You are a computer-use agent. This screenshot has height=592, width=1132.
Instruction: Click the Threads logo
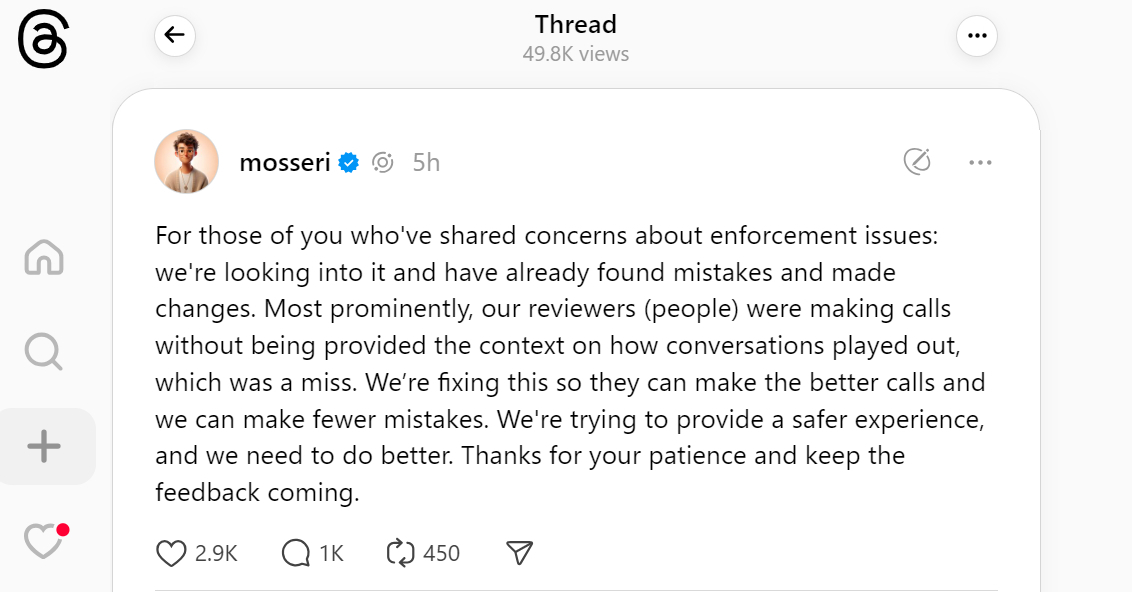point(42,41)
